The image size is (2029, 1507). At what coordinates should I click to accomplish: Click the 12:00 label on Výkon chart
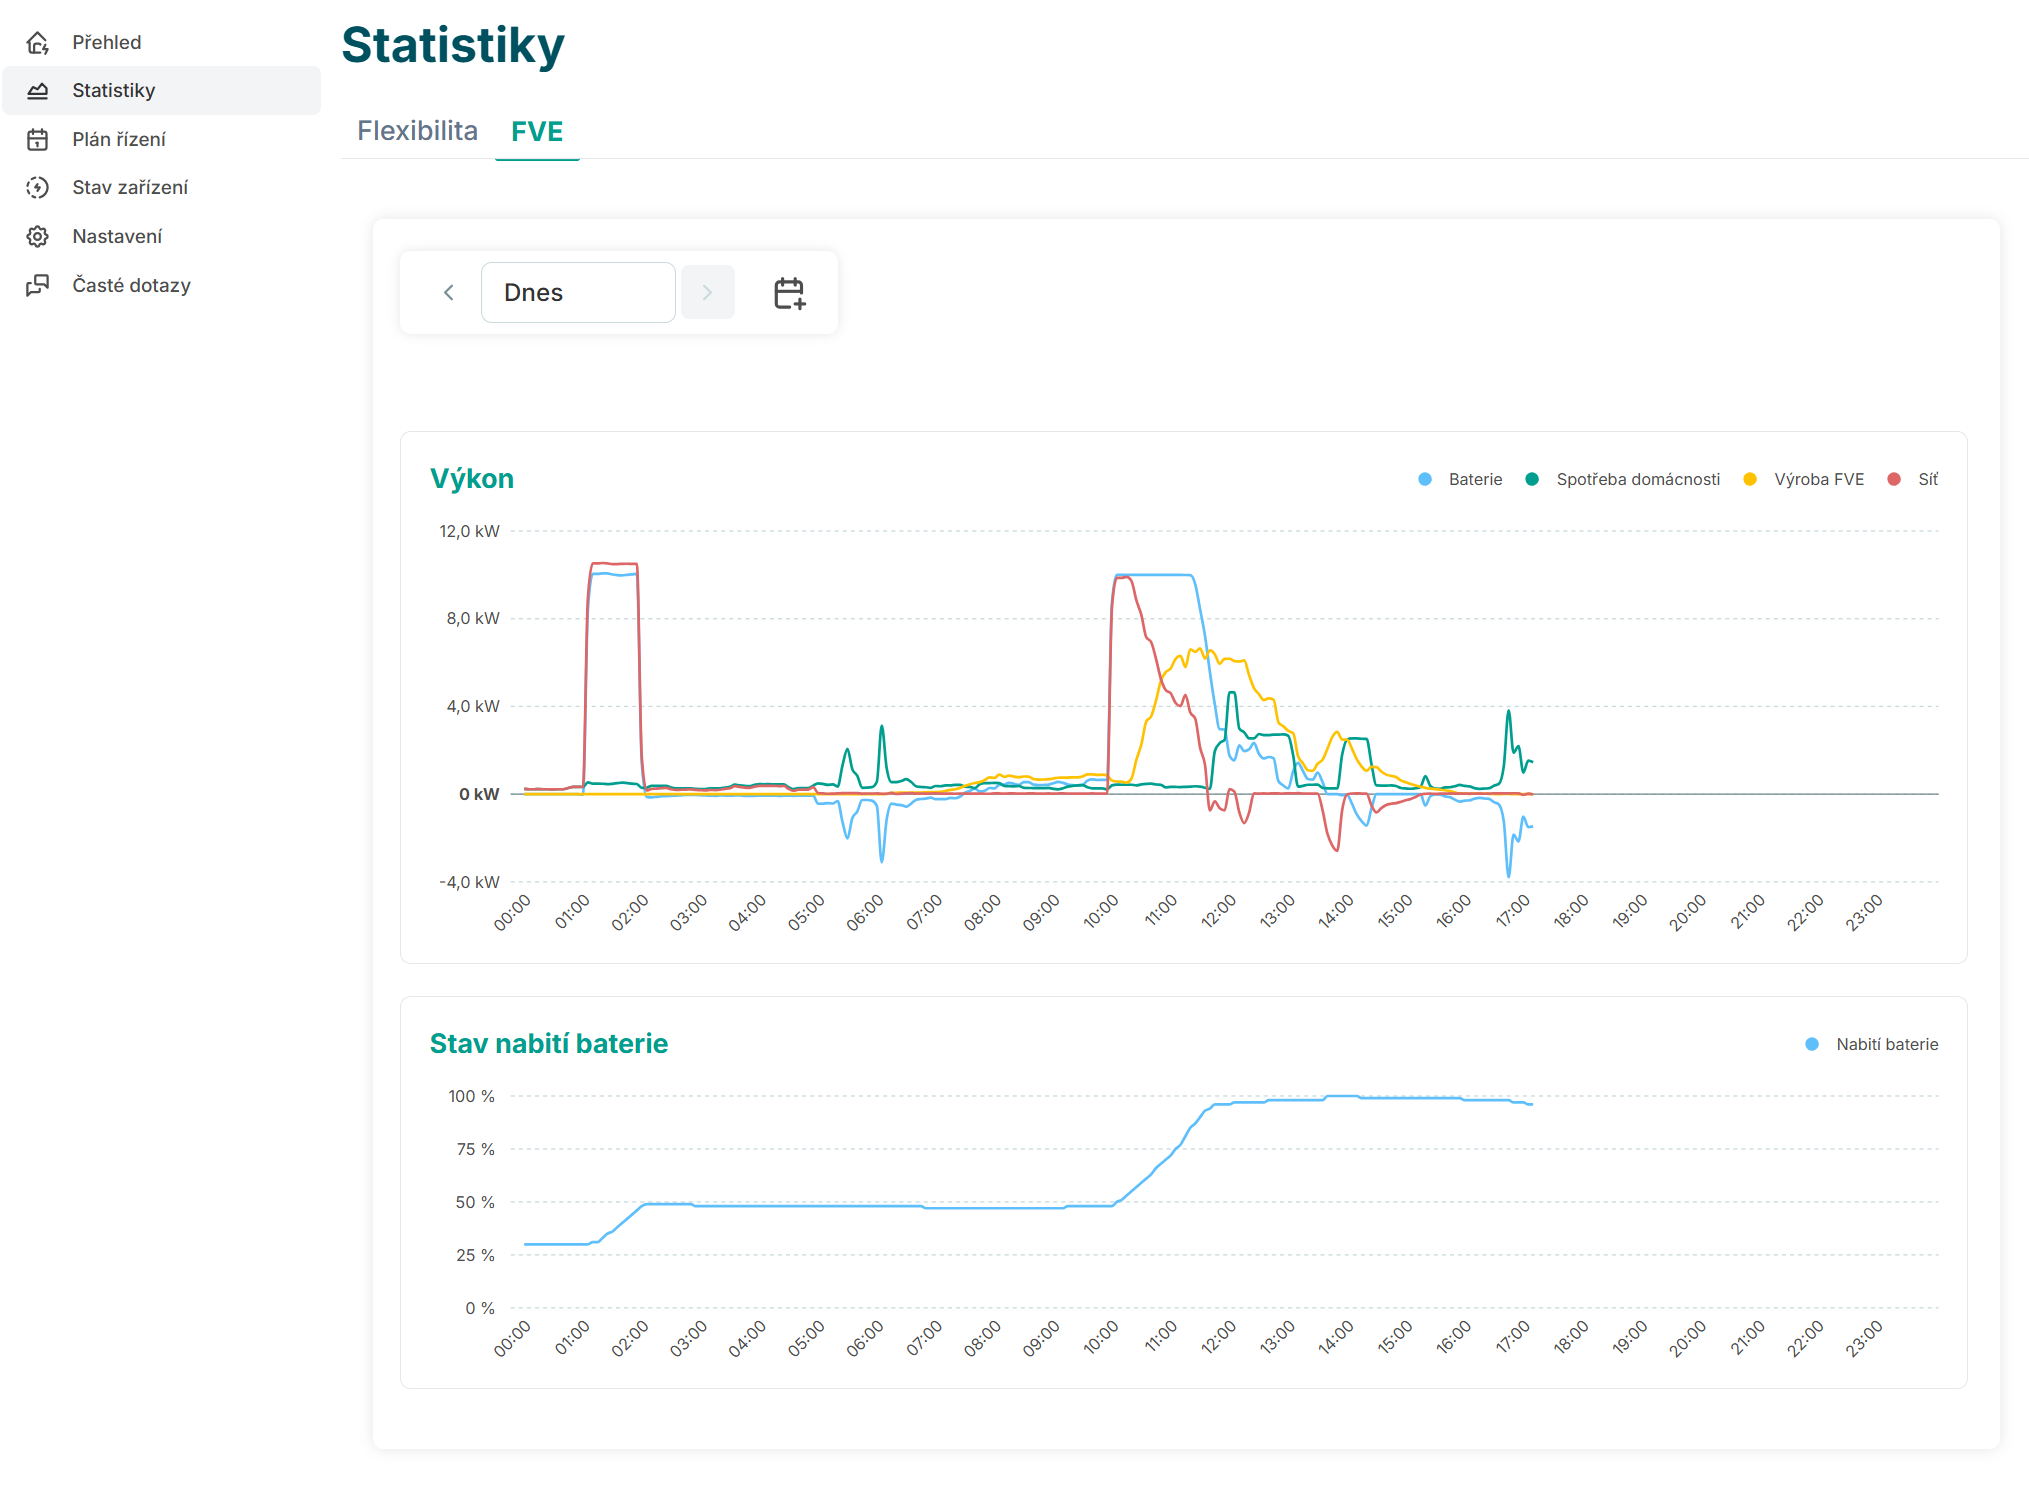(x=1219, y=912)
